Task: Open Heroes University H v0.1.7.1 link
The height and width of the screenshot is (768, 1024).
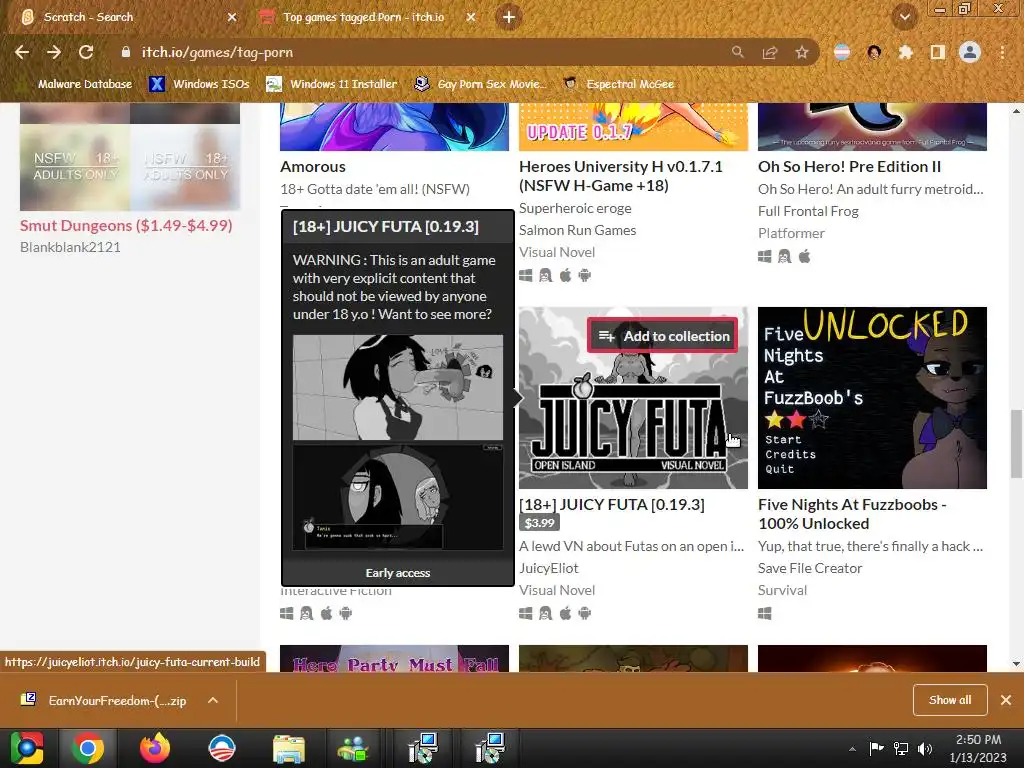Action: pyautogui.click(x=620, y=176)
